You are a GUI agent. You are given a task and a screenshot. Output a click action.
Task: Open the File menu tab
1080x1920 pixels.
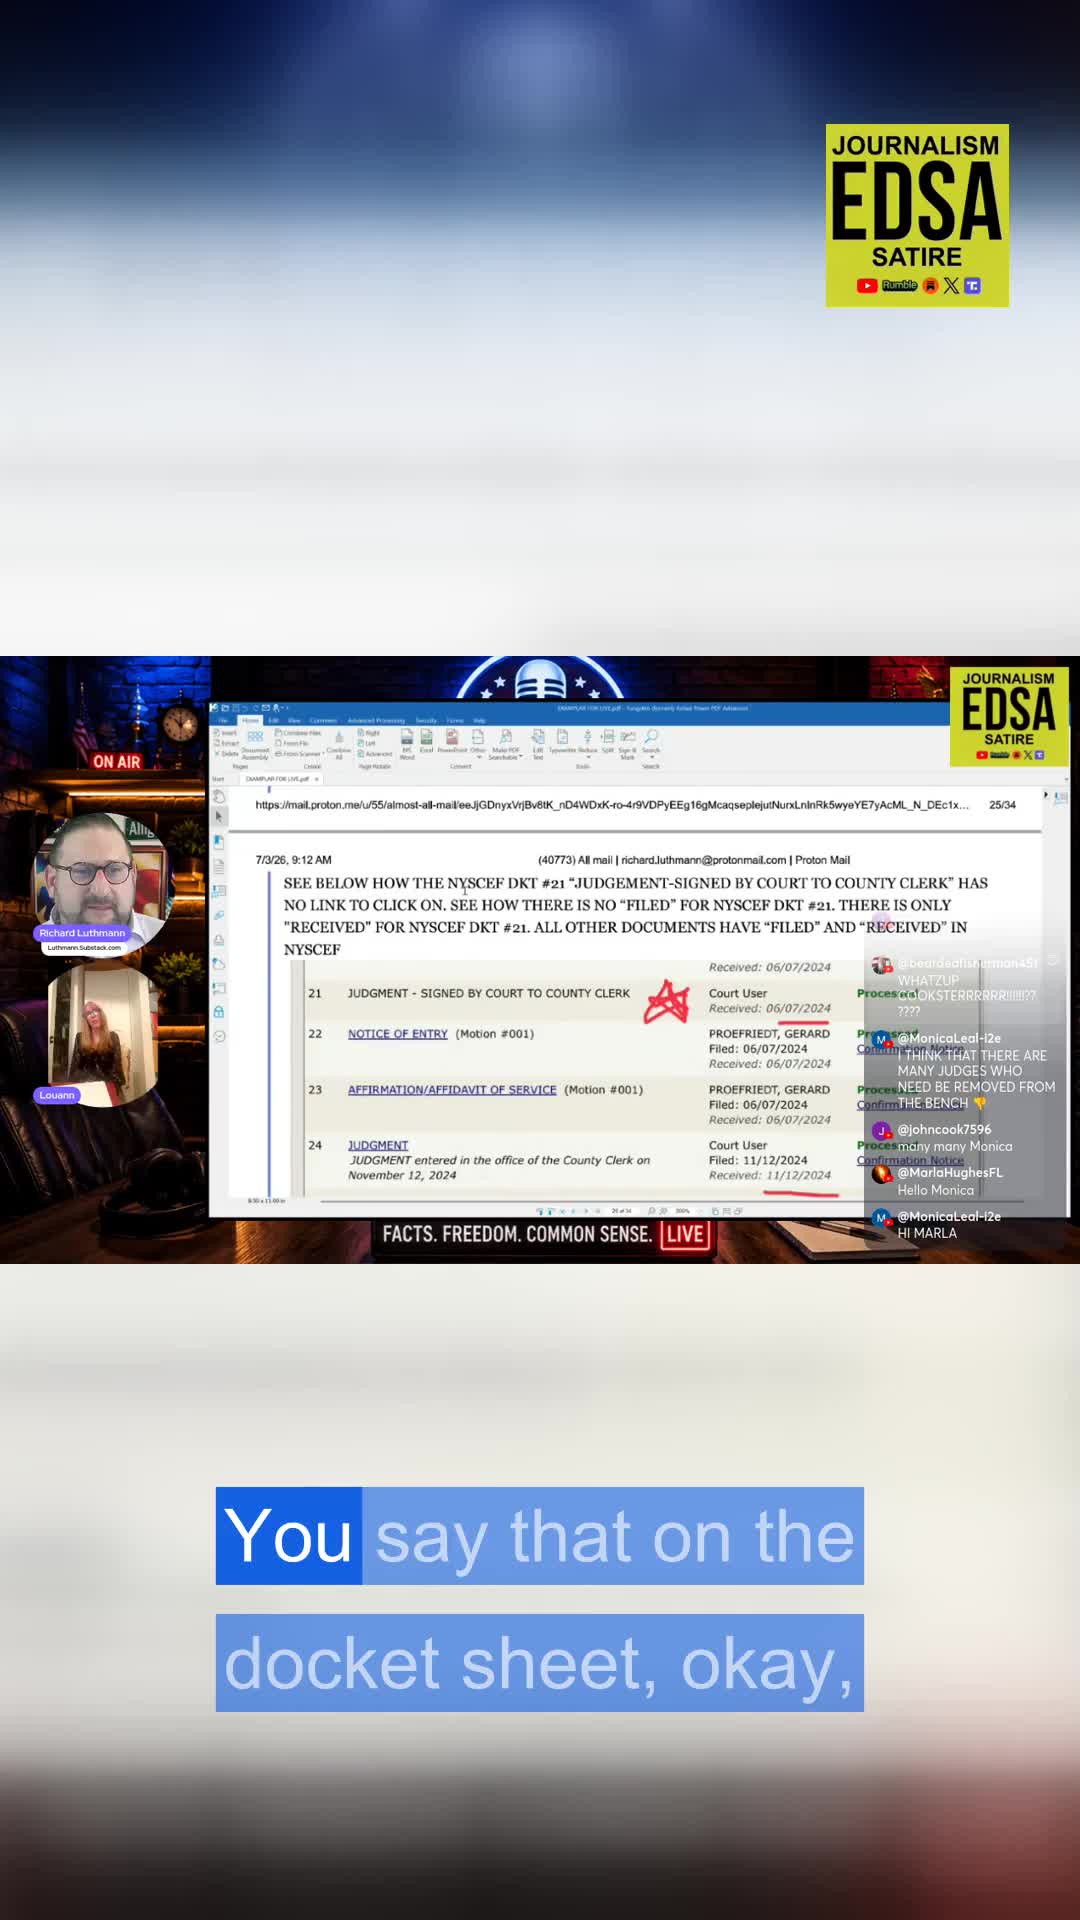(223, 720)
